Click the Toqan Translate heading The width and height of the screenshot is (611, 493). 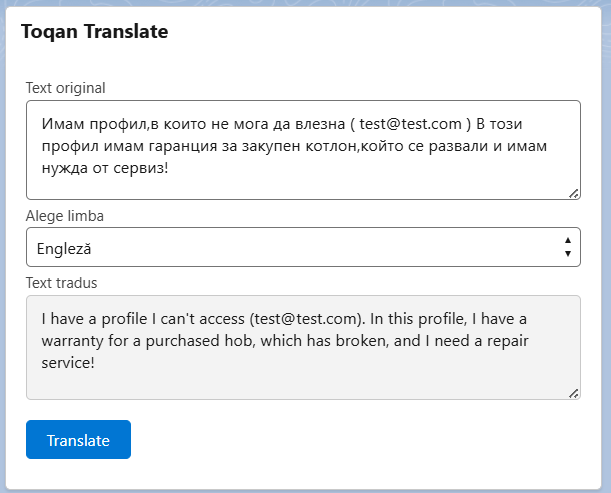pyautogui.click(x=94, y=32)
